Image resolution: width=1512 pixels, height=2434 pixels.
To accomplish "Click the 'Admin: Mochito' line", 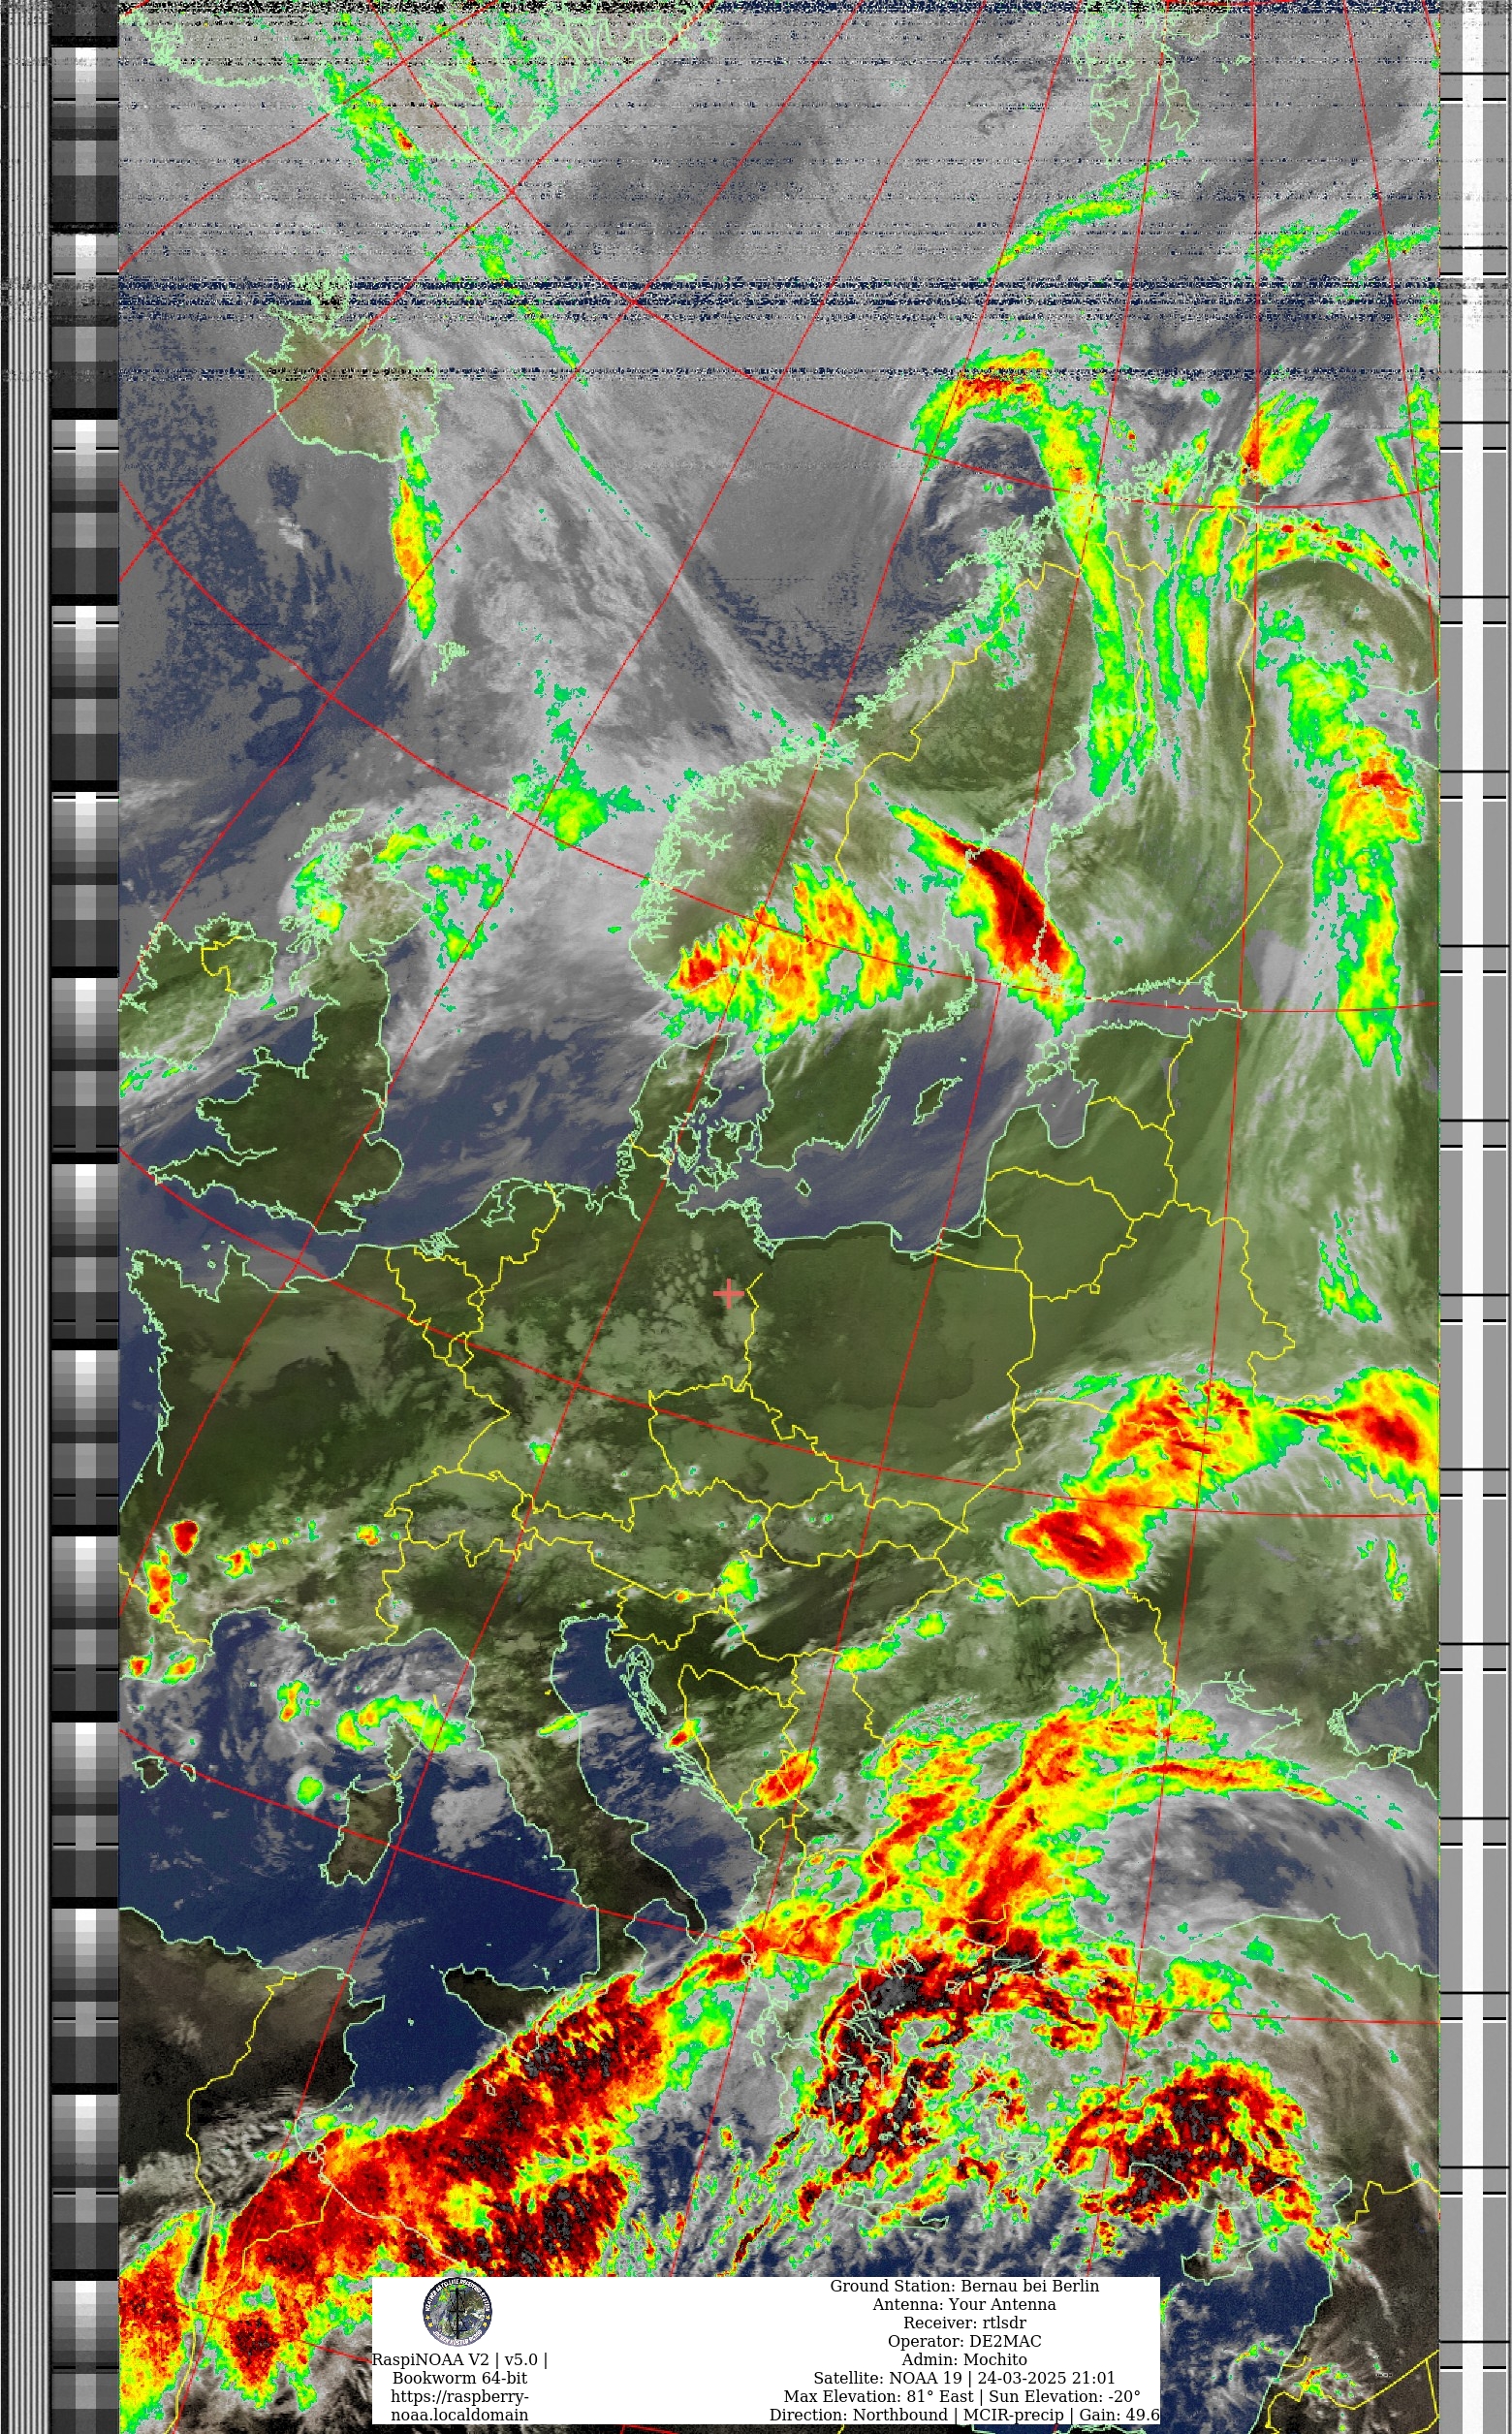I will click(x=964, y=2360).
